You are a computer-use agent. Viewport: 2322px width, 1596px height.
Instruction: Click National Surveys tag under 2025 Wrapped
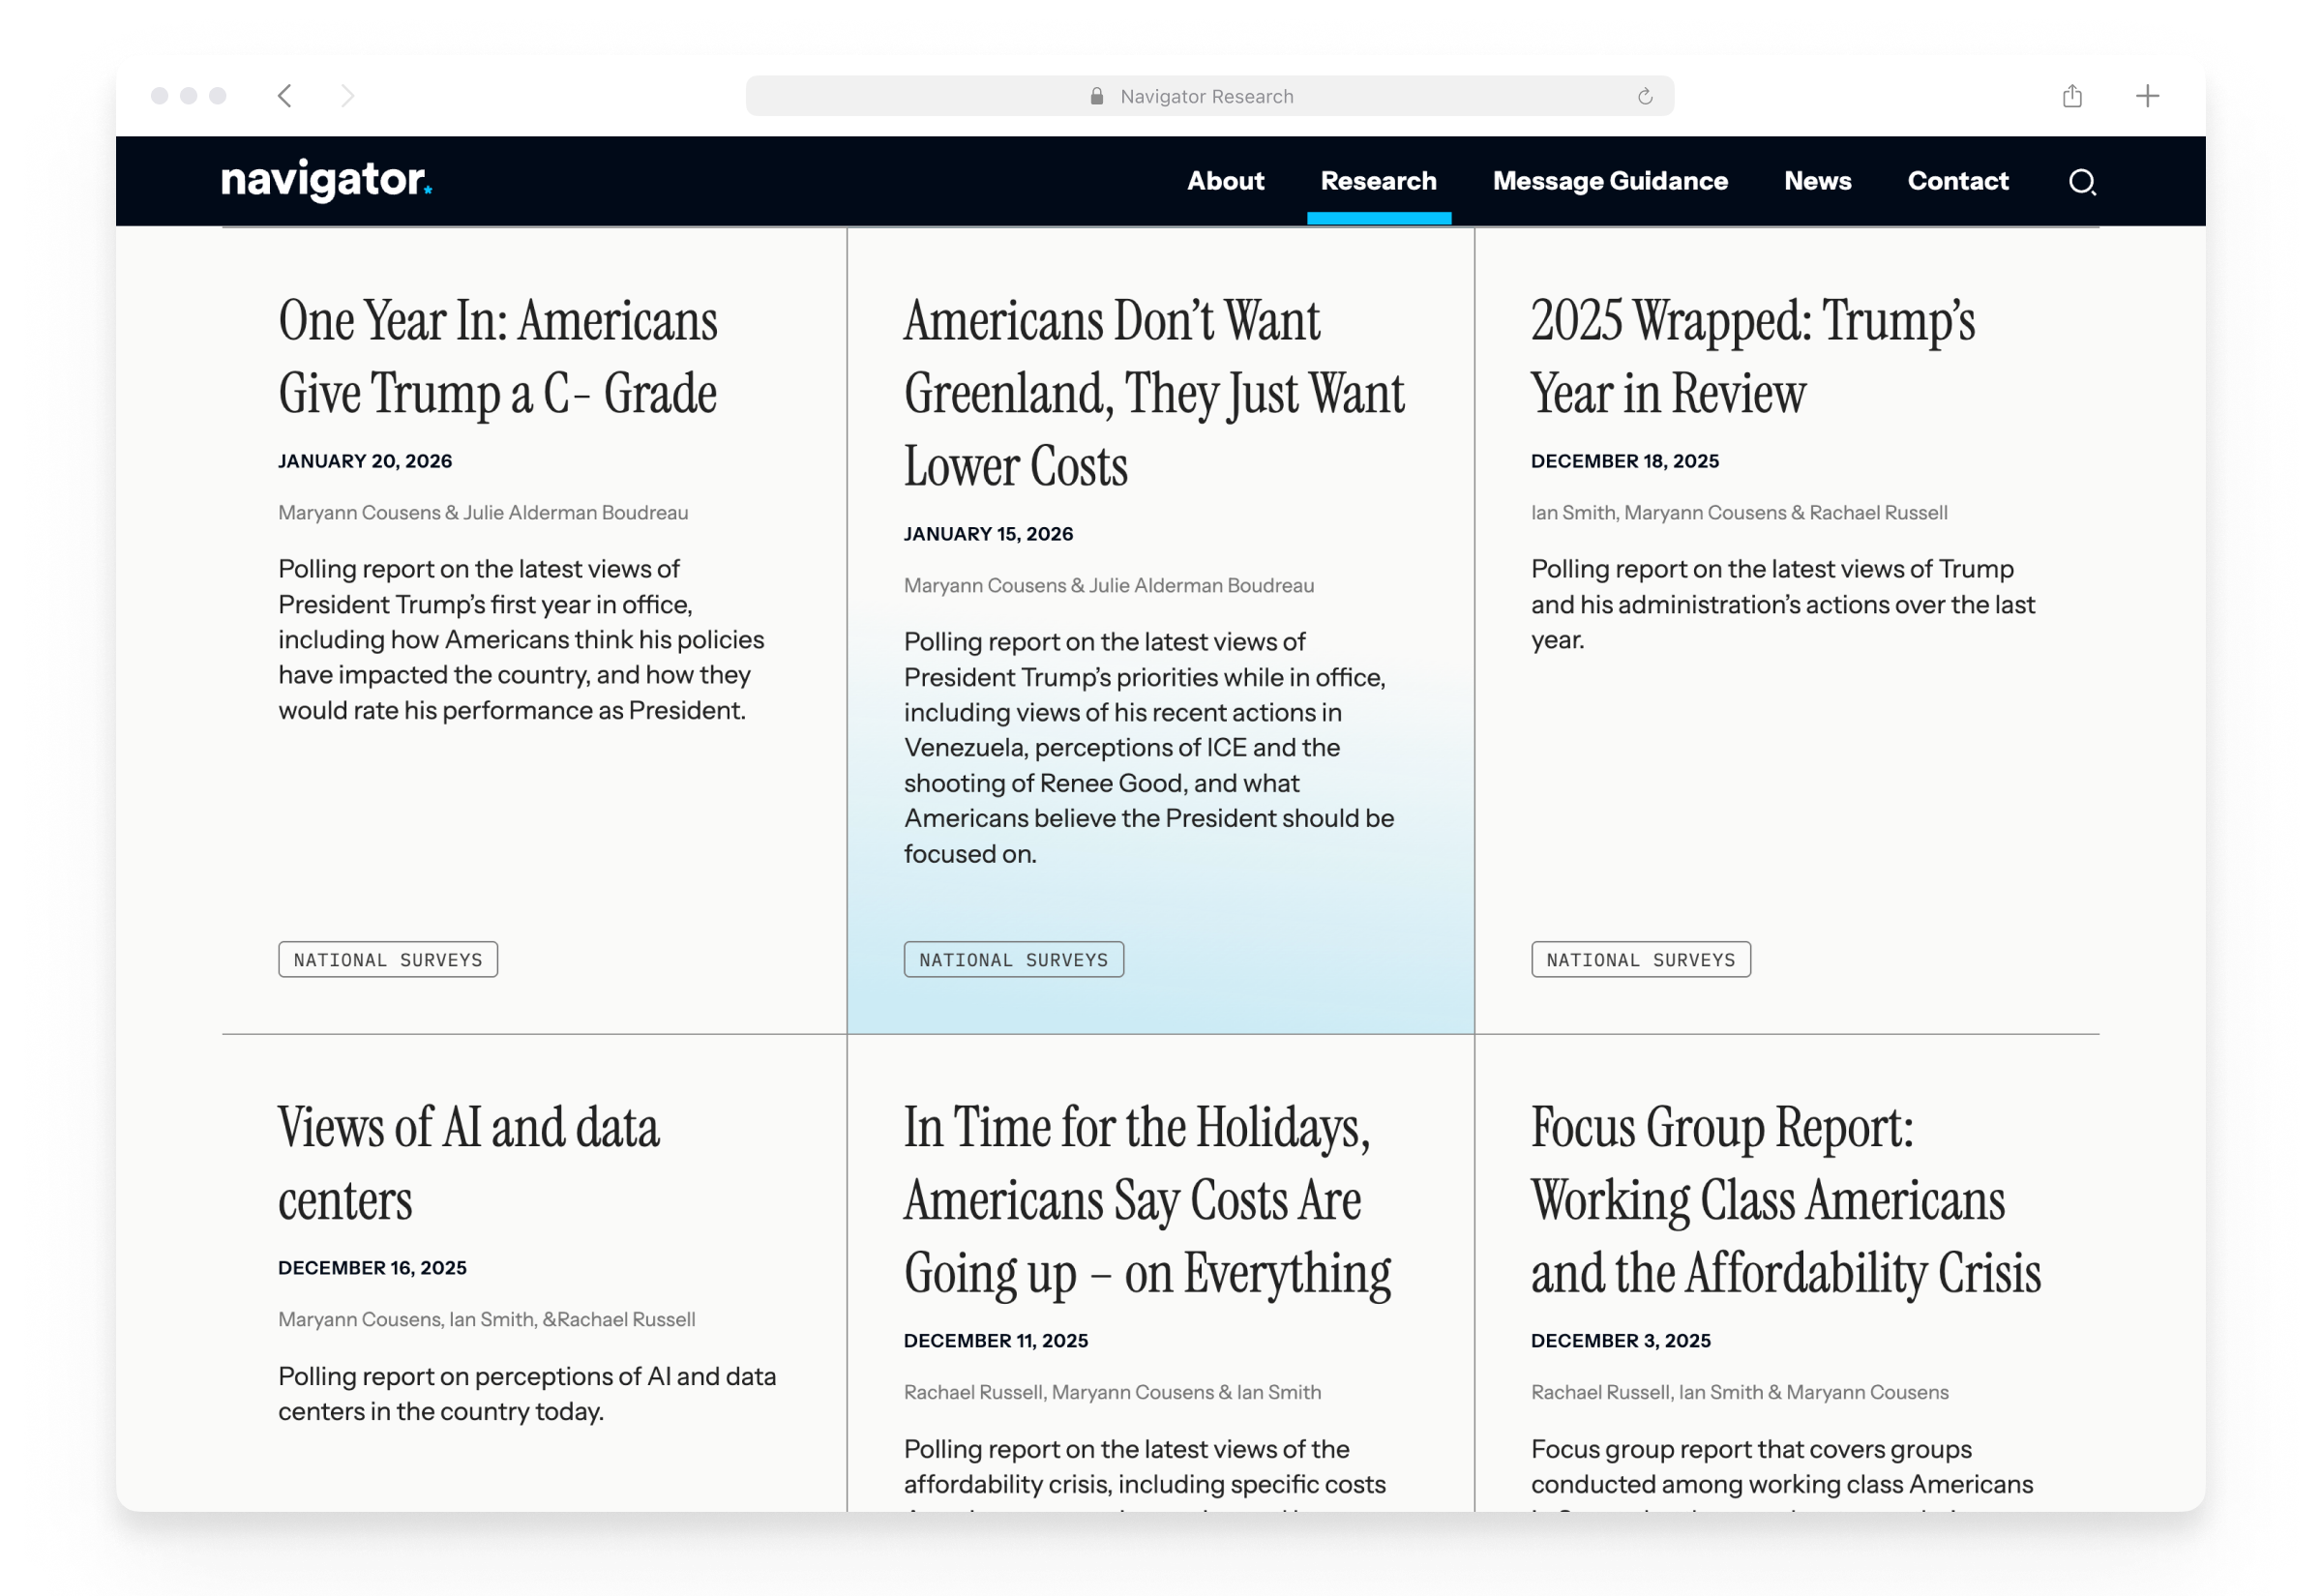[x=1640, y=959]
